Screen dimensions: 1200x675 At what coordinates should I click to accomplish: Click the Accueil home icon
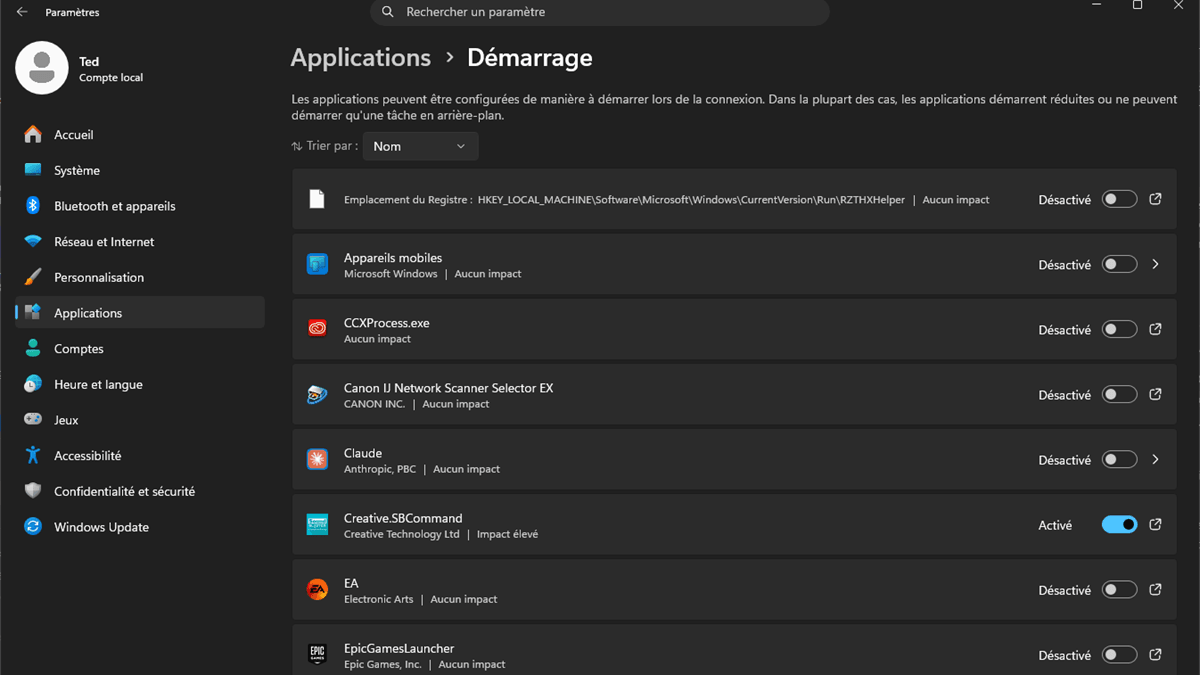[33, 134]
